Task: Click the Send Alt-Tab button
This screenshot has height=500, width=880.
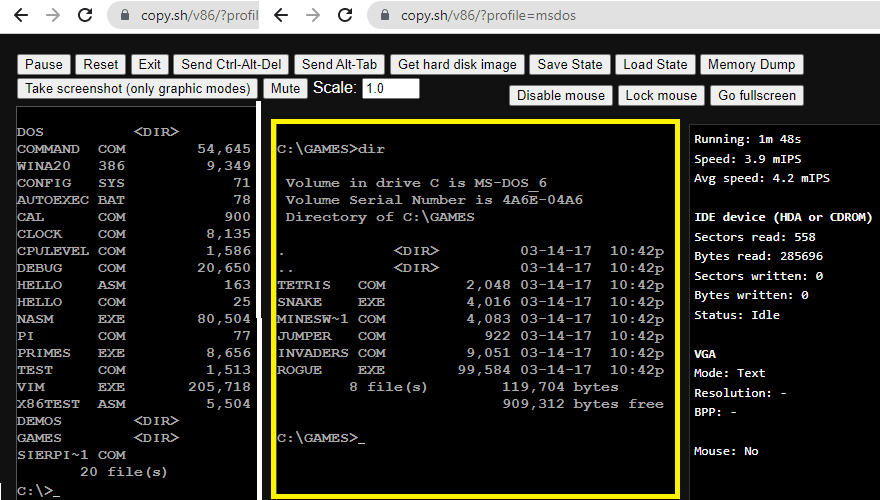Action: point(339,64)
